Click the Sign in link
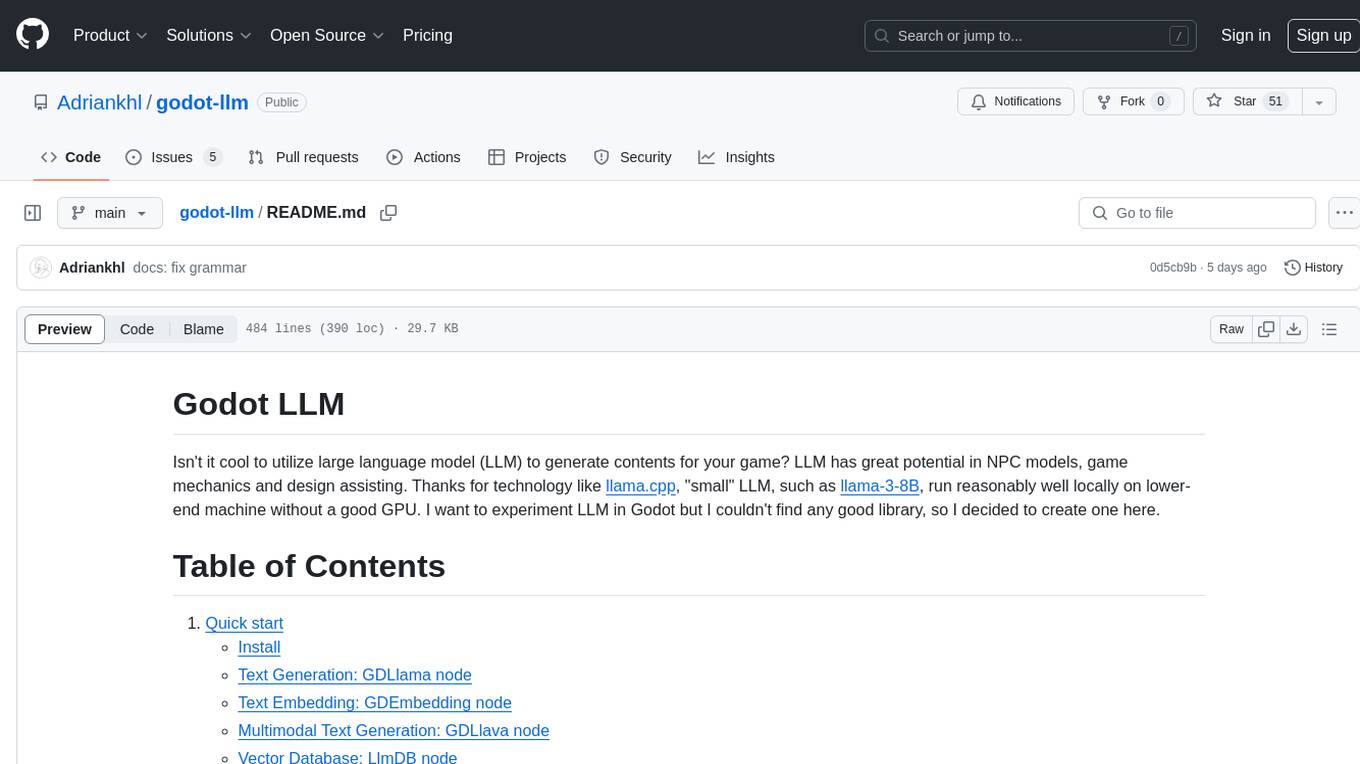The width and height of the screenshot is (1360, 764). point(1245,35)
